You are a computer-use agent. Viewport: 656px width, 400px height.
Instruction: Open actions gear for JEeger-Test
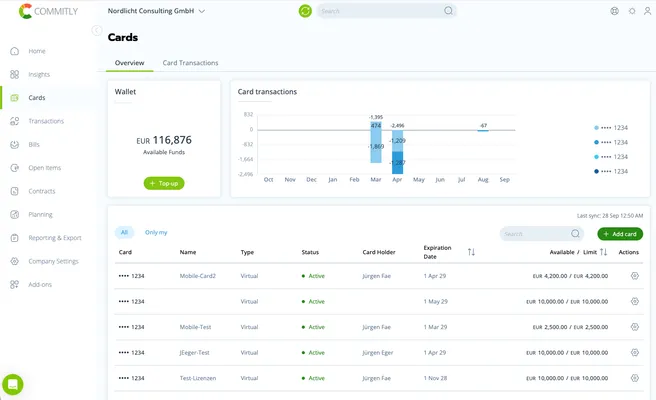(x=635, y=352)
